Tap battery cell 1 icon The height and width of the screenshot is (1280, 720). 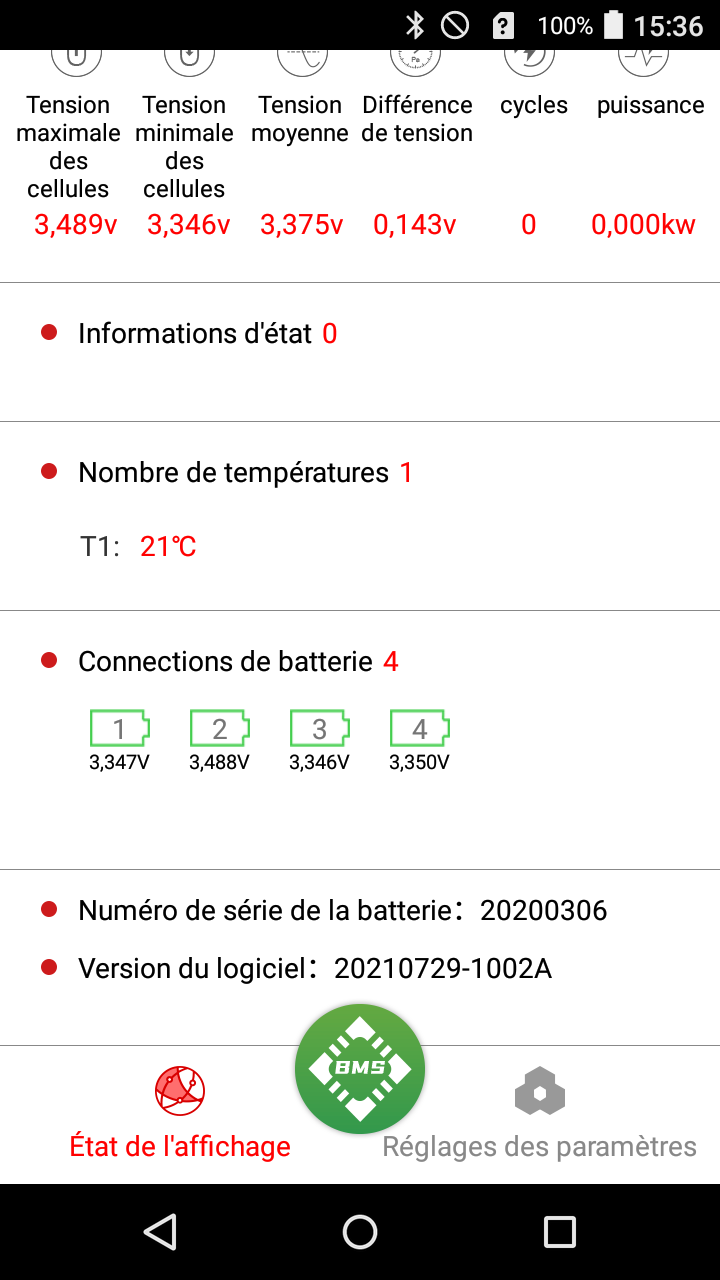[x=120, y=729]
